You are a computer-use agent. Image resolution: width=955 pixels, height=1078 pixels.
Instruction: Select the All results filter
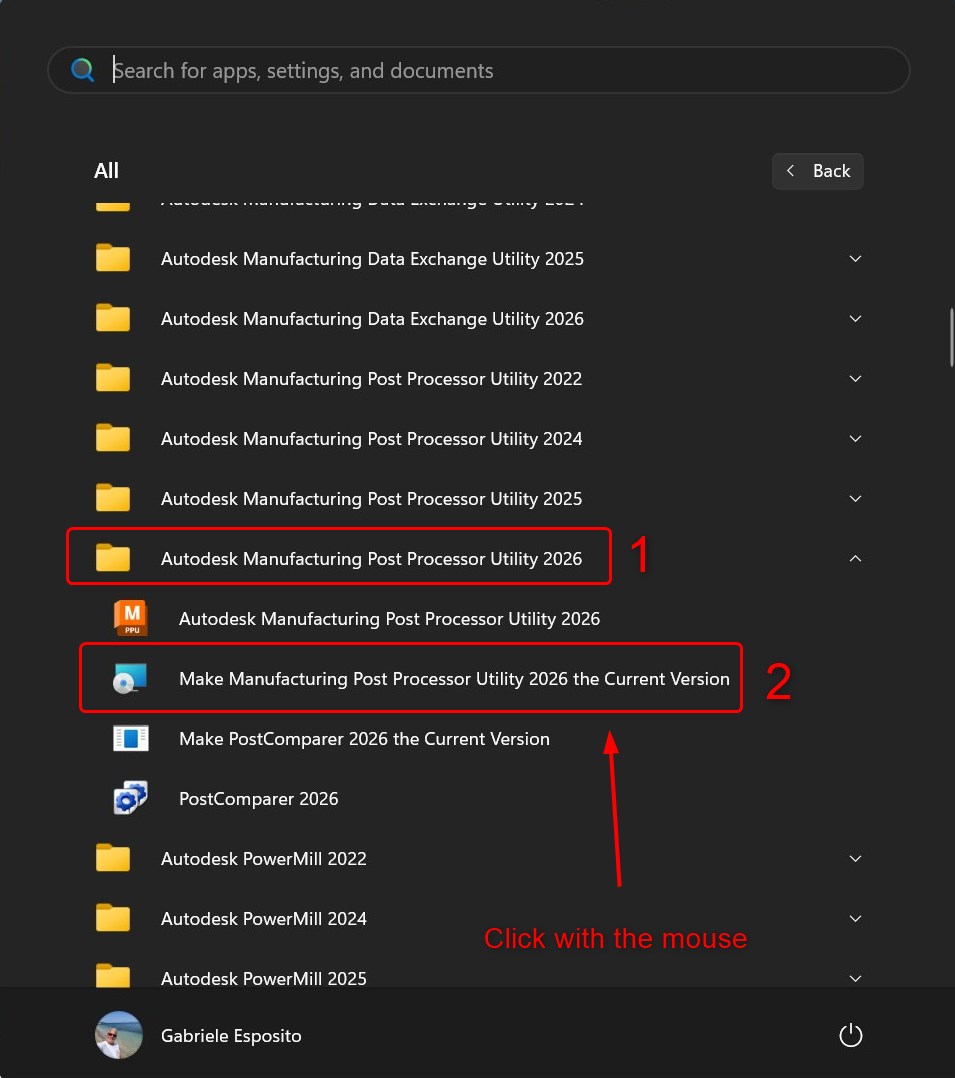pyautogui.click(x=106, y=170)
